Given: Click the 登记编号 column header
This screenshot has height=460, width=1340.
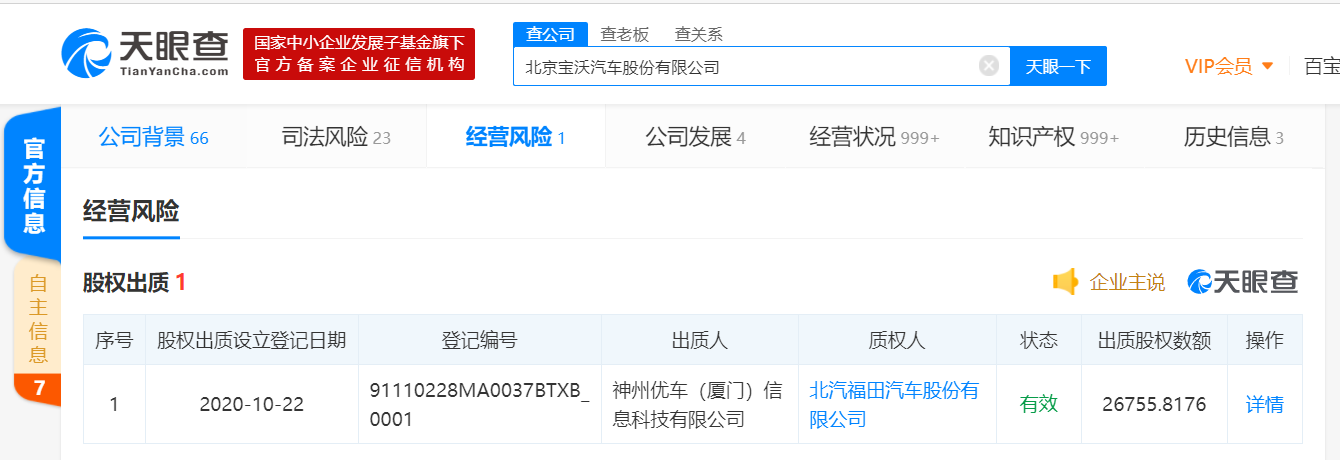Looking at the screenshot, I should tap(479, 340).
